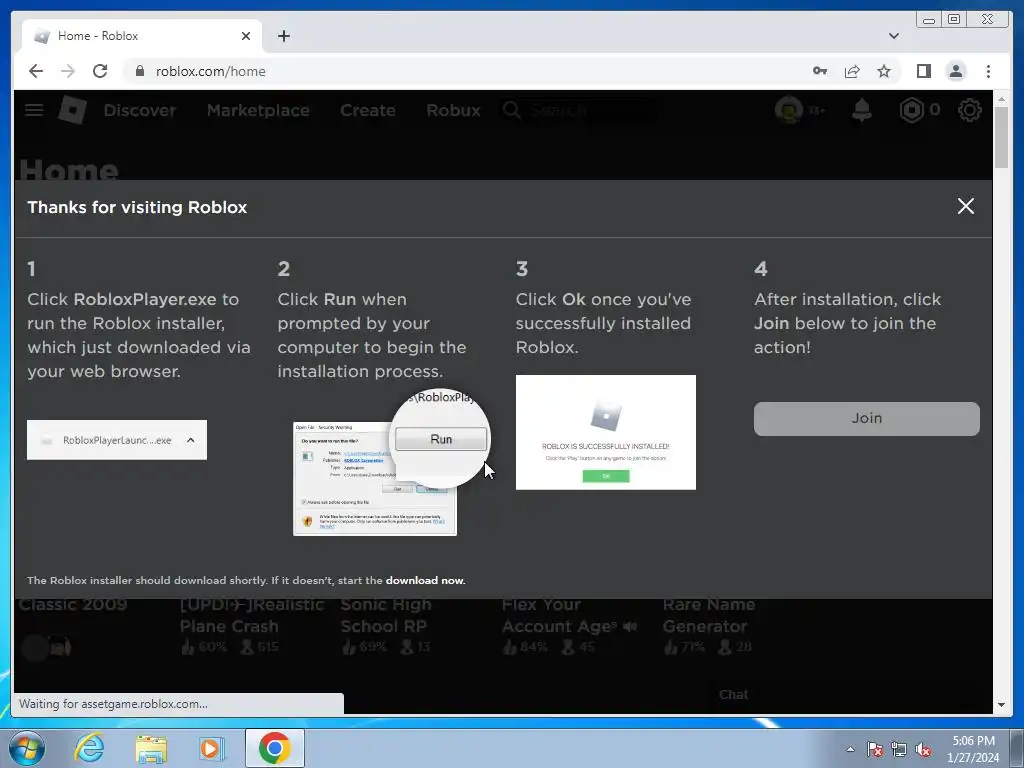The height and width of the screenshot is (768, 1024).
Task: Open a new browser tab
Action: [x=283, y=36]
